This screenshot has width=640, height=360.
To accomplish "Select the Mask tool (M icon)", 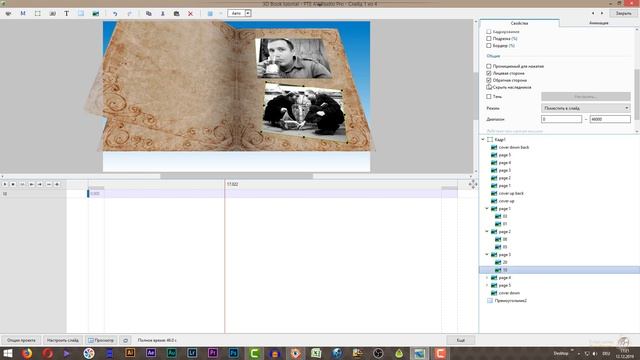I will pos(23,13).
